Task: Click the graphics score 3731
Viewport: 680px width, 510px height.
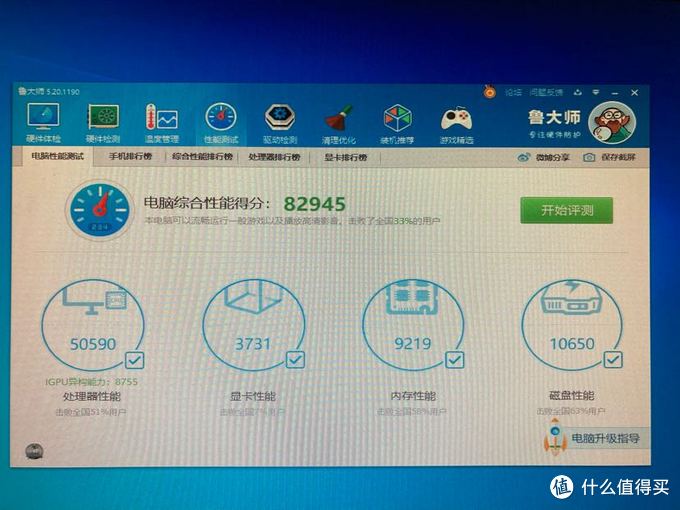Action: point(253,344)
